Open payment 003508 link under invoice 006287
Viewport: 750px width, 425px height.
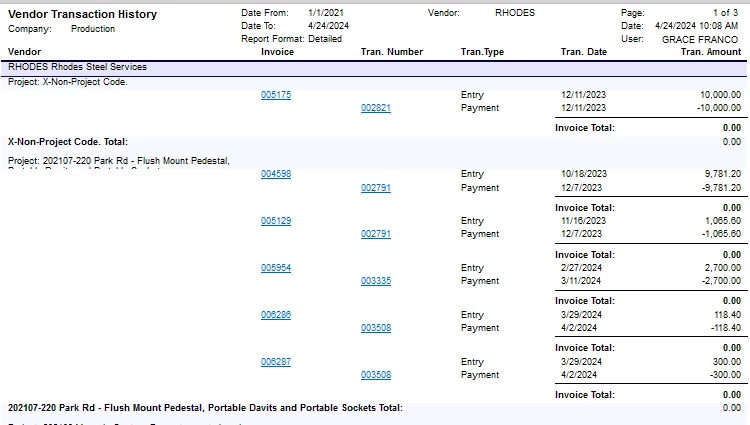[376, 375]
